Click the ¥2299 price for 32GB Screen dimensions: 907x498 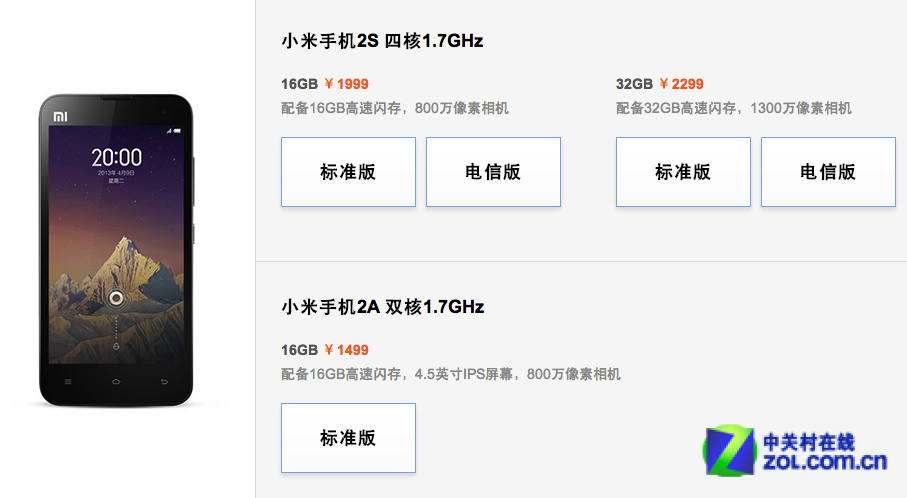point(681,84)
